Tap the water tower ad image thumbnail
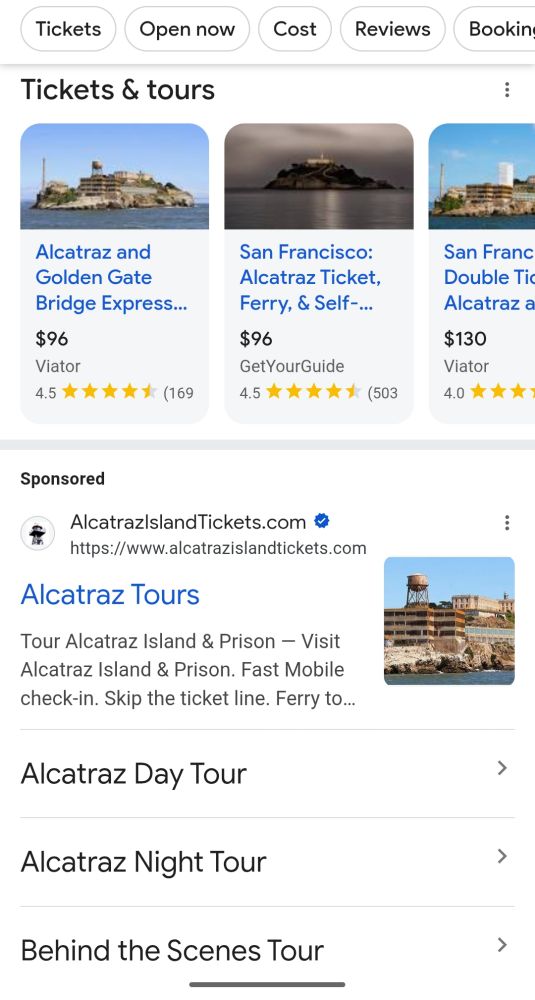This screenshot has width=535, height=1000. coord(449,621)
